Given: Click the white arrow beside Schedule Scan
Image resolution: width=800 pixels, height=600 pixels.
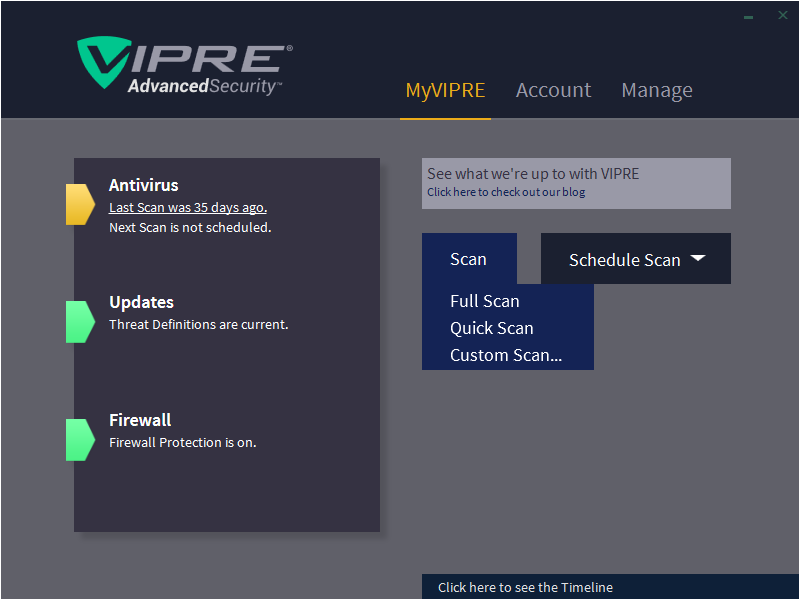Looking at the screenshot, I should click(x=698, y=258).
